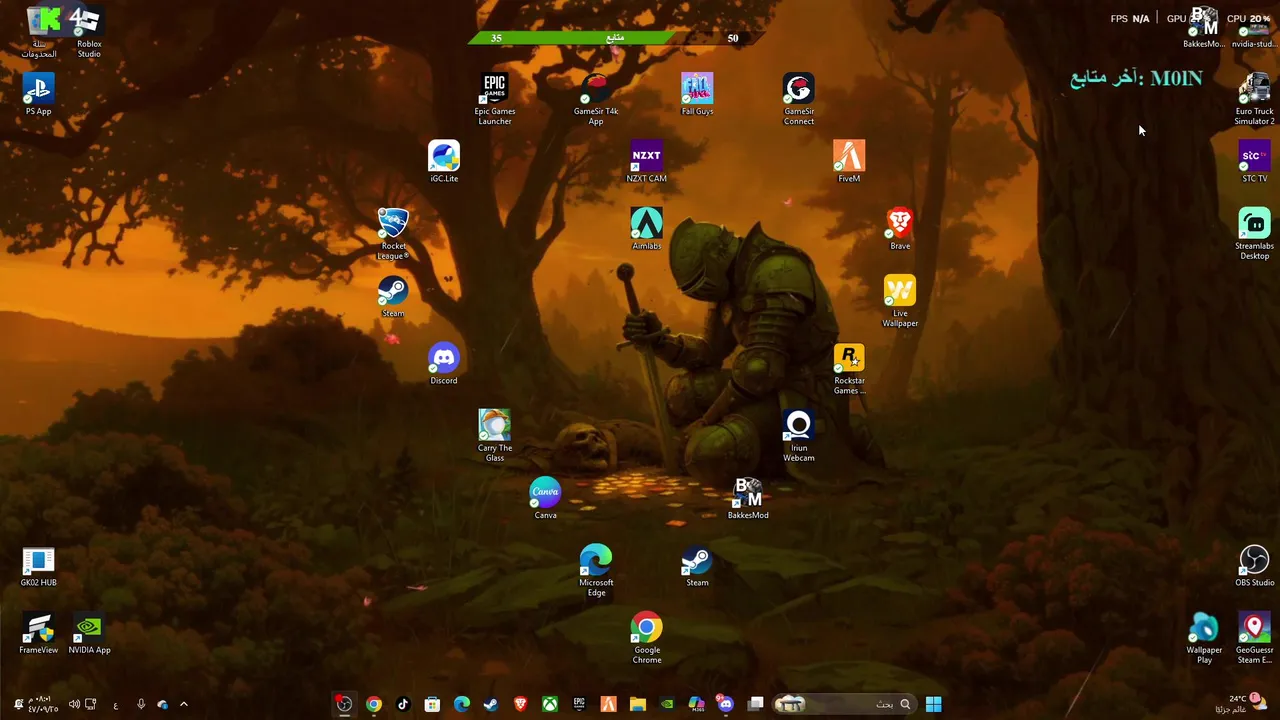Open the NVIDIA App desktop shortcut
The width and height of the screenshot is (1280, 720).
(89, 633)
